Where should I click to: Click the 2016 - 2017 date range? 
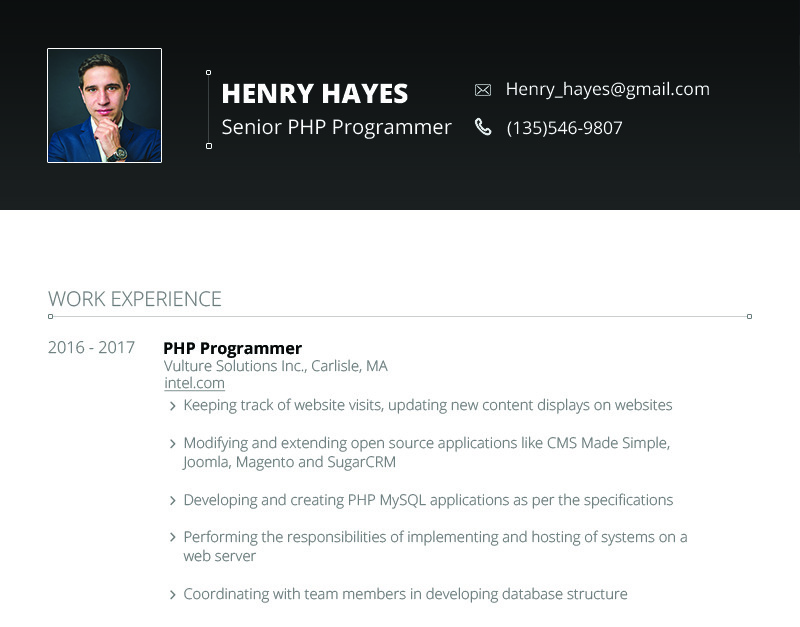[91, 347]
